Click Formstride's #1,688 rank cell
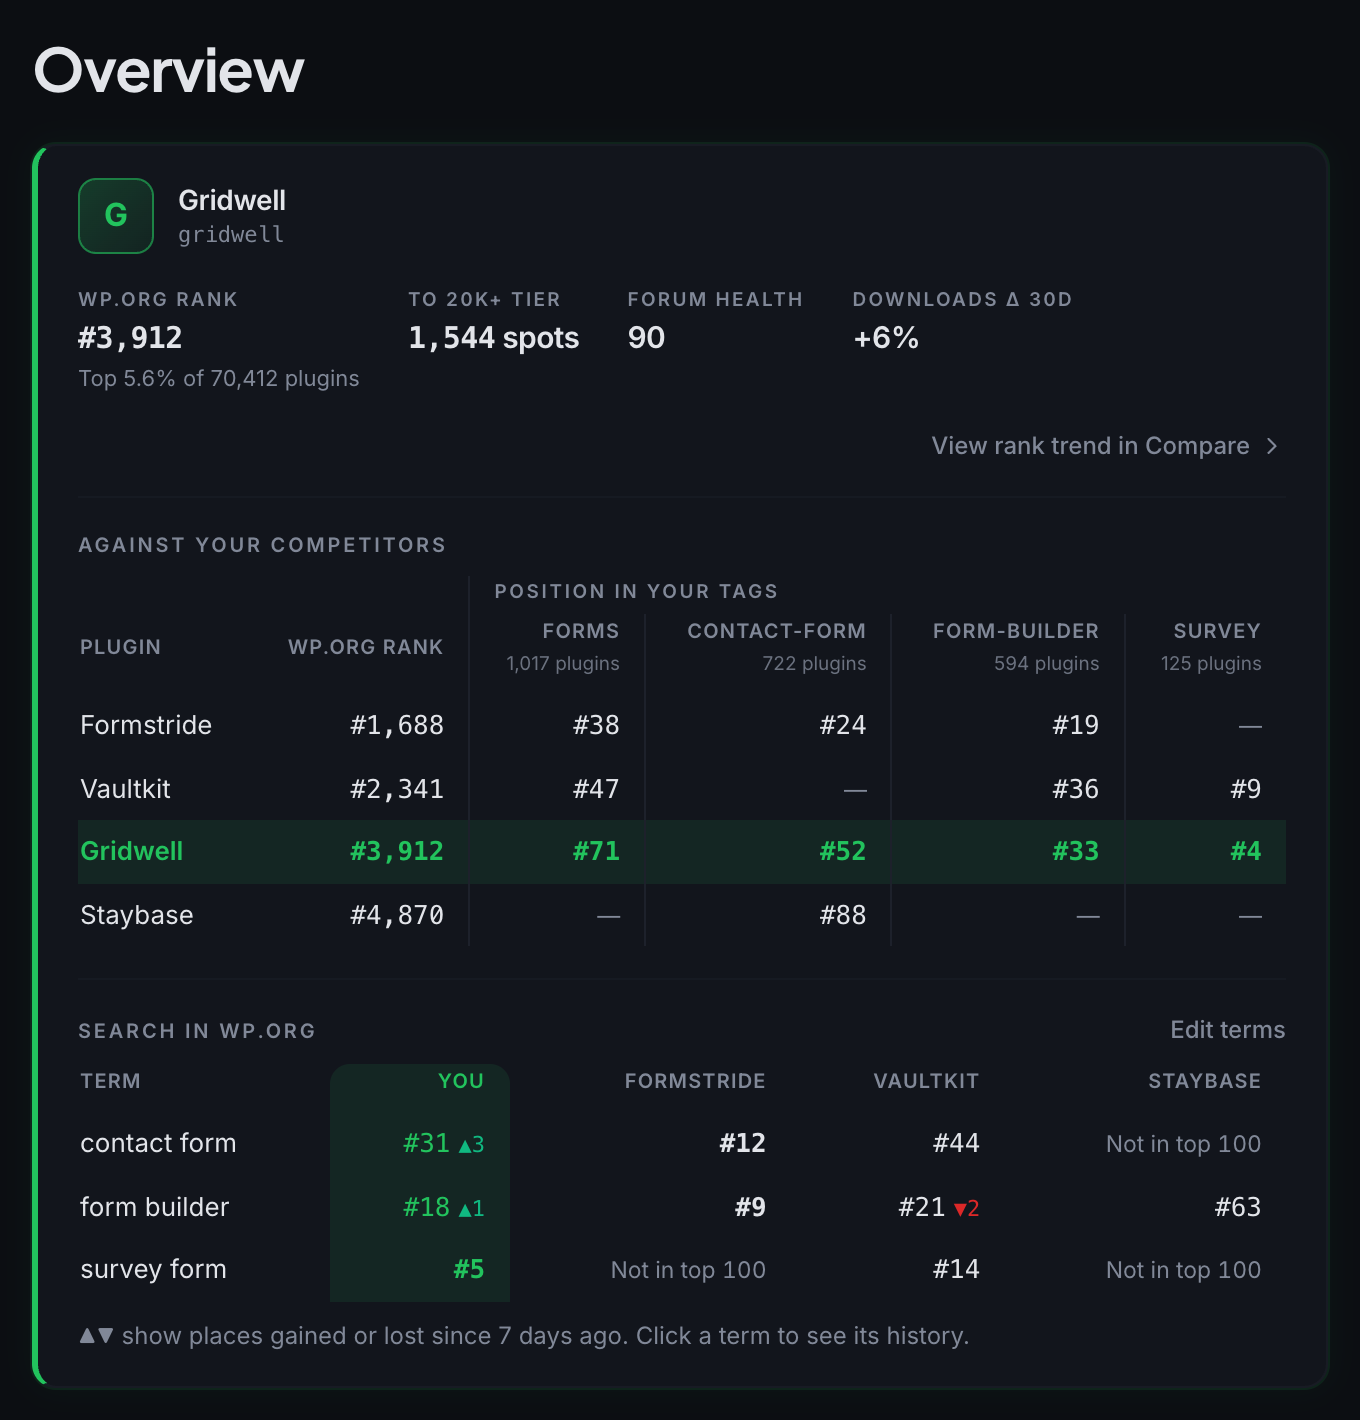 tap(396, 725)
